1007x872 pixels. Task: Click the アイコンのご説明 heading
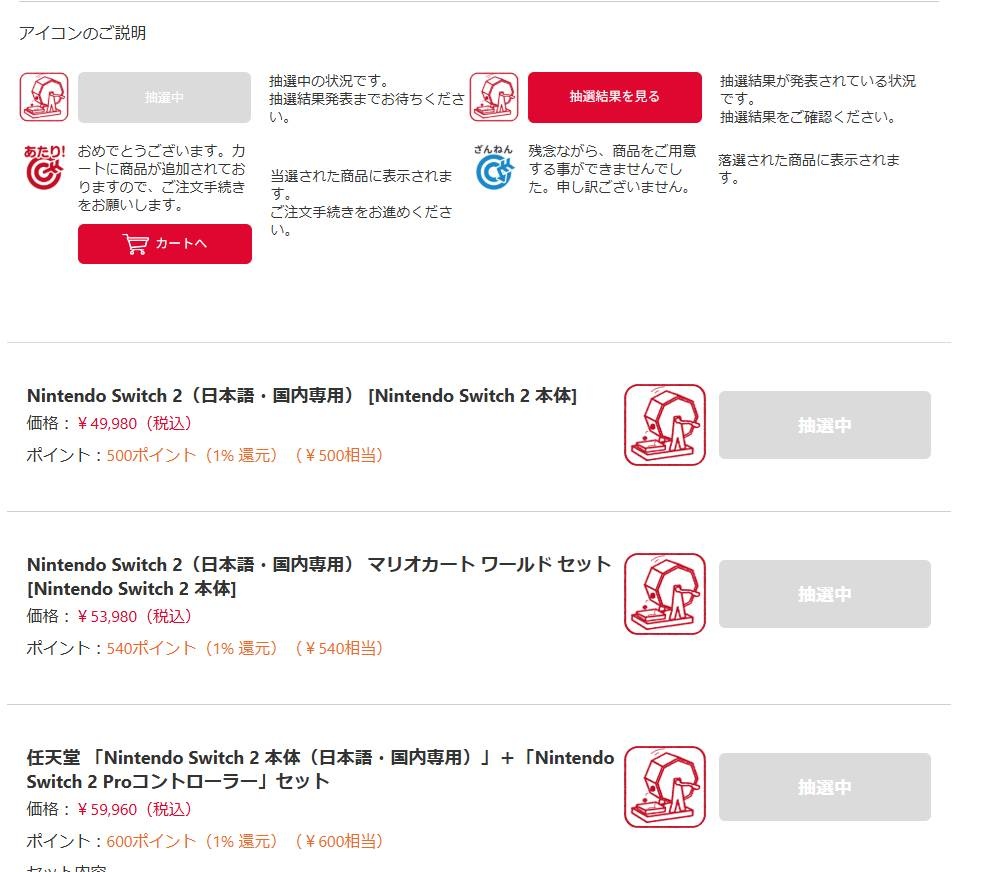[82, 33]
